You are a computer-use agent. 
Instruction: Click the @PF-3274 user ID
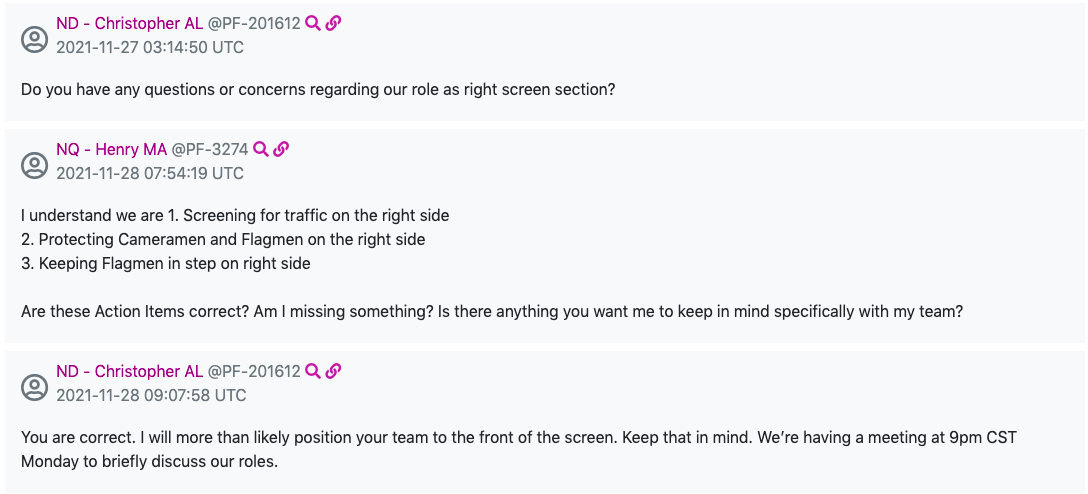[x=209, y=149]
